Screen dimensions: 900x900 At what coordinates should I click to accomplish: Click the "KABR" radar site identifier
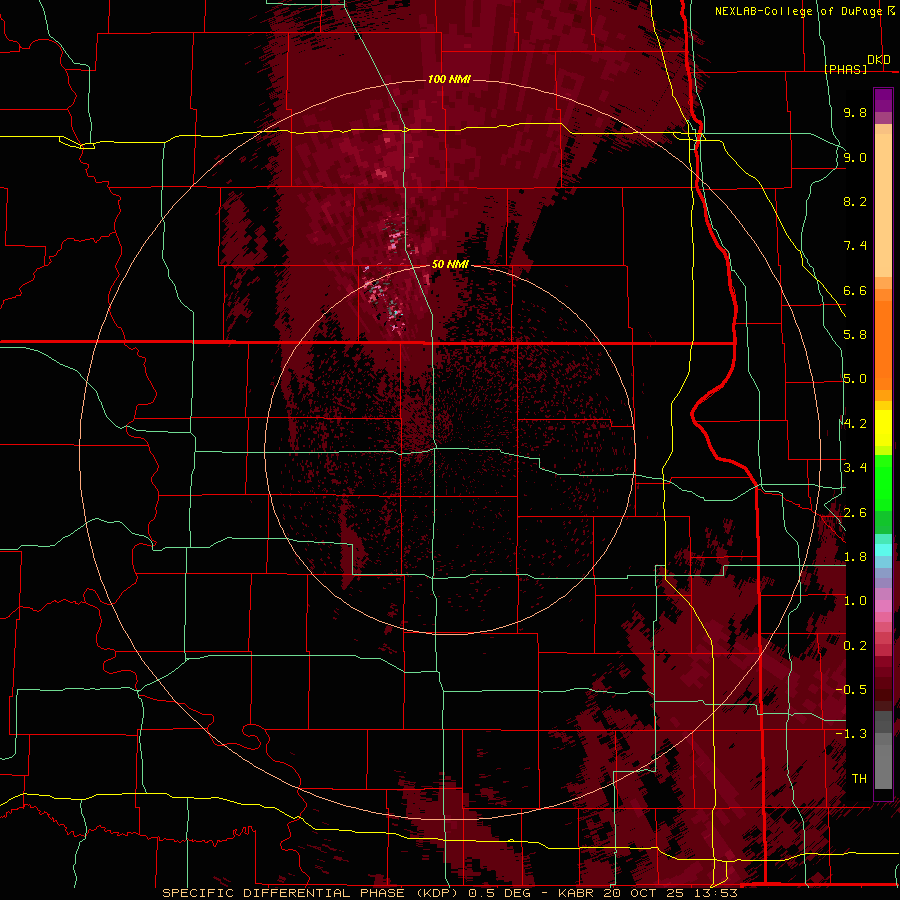click(576, 893)
